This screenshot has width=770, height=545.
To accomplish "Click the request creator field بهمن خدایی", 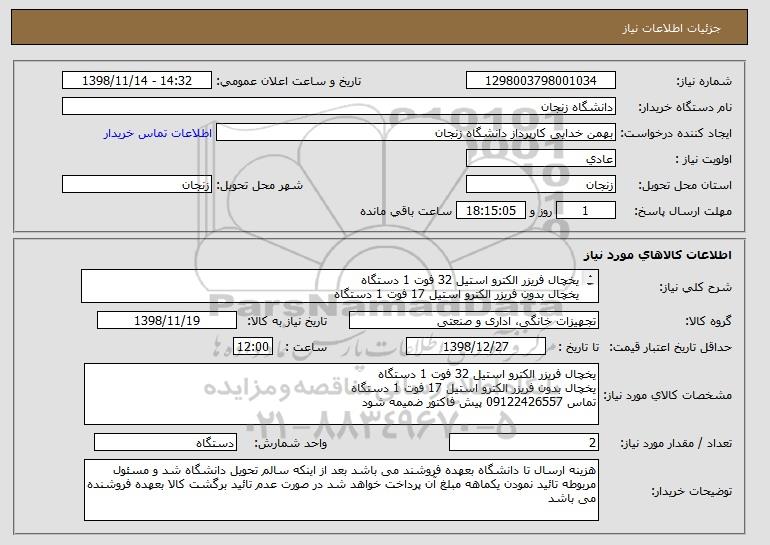I will pos(416,133).
